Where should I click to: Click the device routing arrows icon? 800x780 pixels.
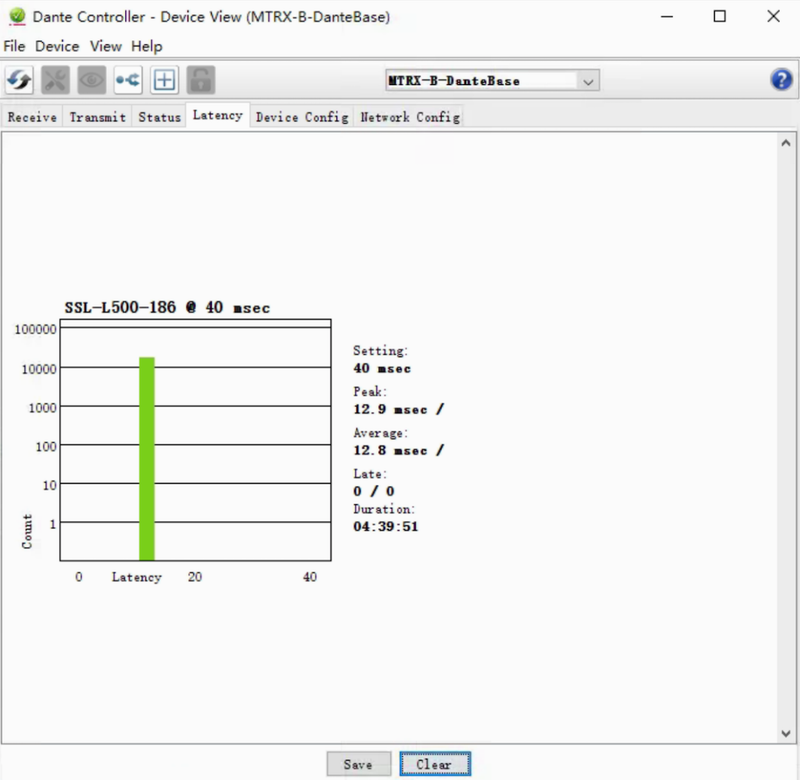[128, 80]
